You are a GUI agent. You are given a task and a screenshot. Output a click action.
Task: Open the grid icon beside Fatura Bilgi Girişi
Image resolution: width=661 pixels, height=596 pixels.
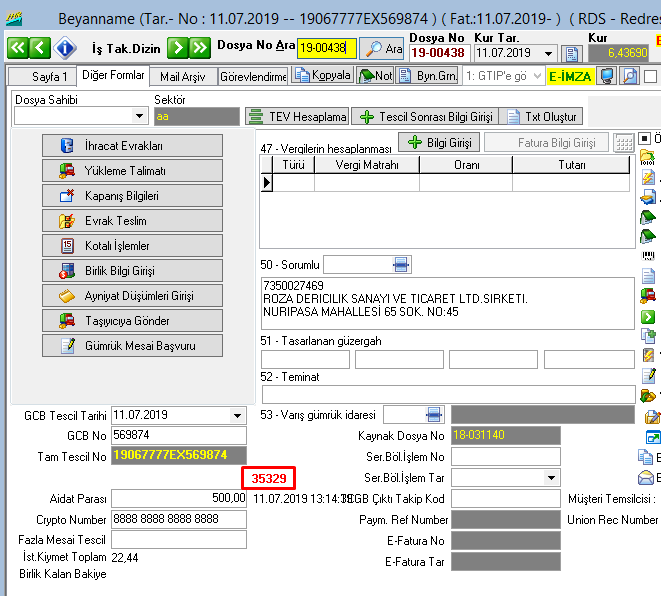[x=623, y=143]
